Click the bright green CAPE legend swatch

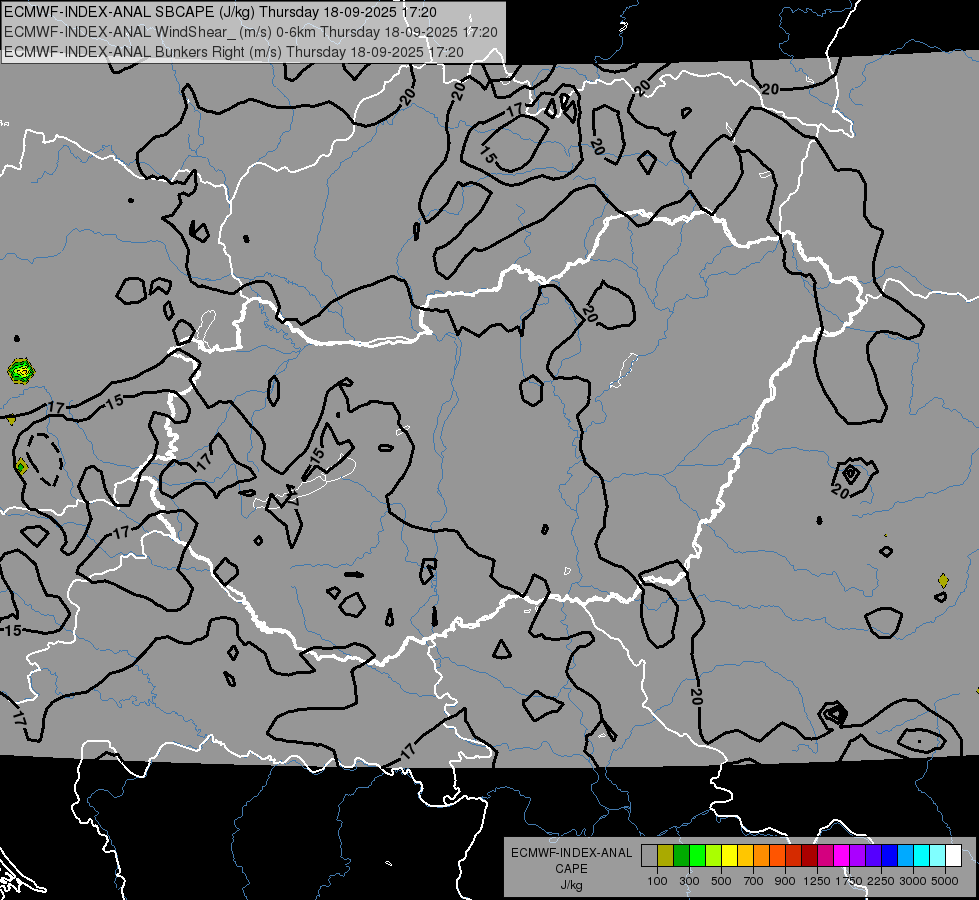click(697, 856)
